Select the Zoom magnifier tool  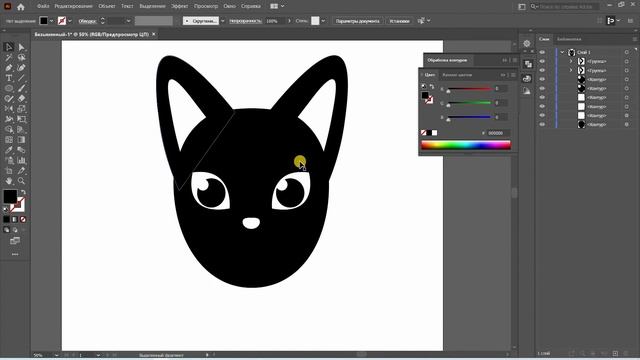click(x=22, y=181)
